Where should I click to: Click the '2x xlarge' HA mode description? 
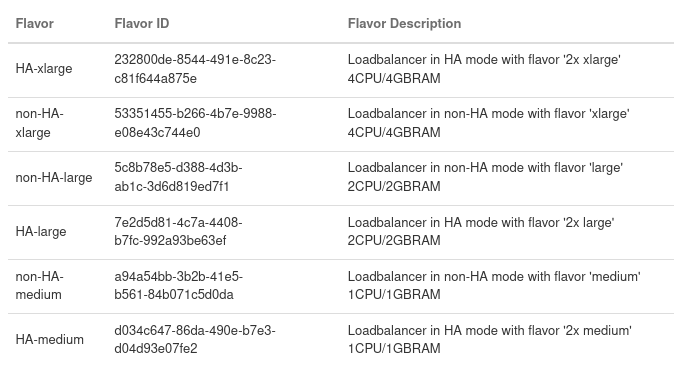pyautogui.click(x=484, y=69)
